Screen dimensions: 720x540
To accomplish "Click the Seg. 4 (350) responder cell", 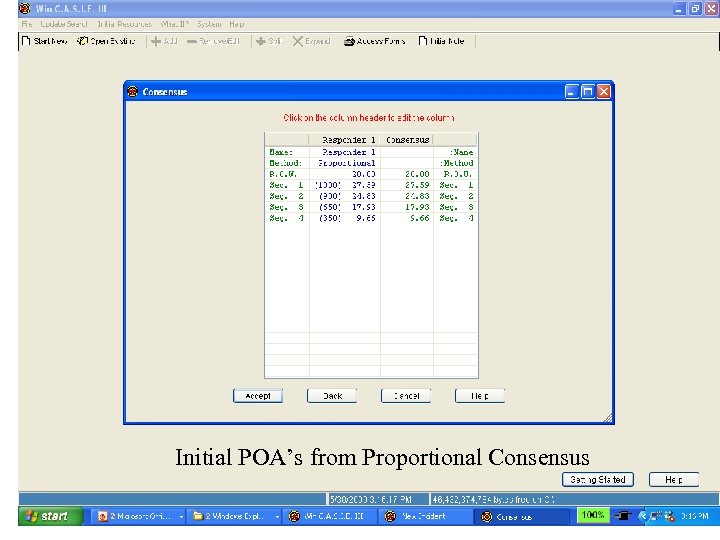I will coord(345,218).
